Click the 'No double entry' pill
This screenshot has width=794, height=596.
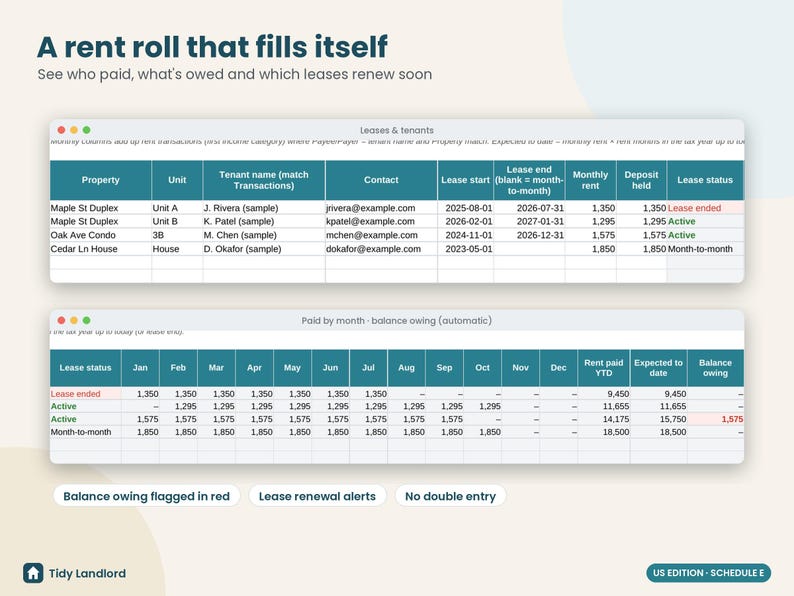coord(450,496)
